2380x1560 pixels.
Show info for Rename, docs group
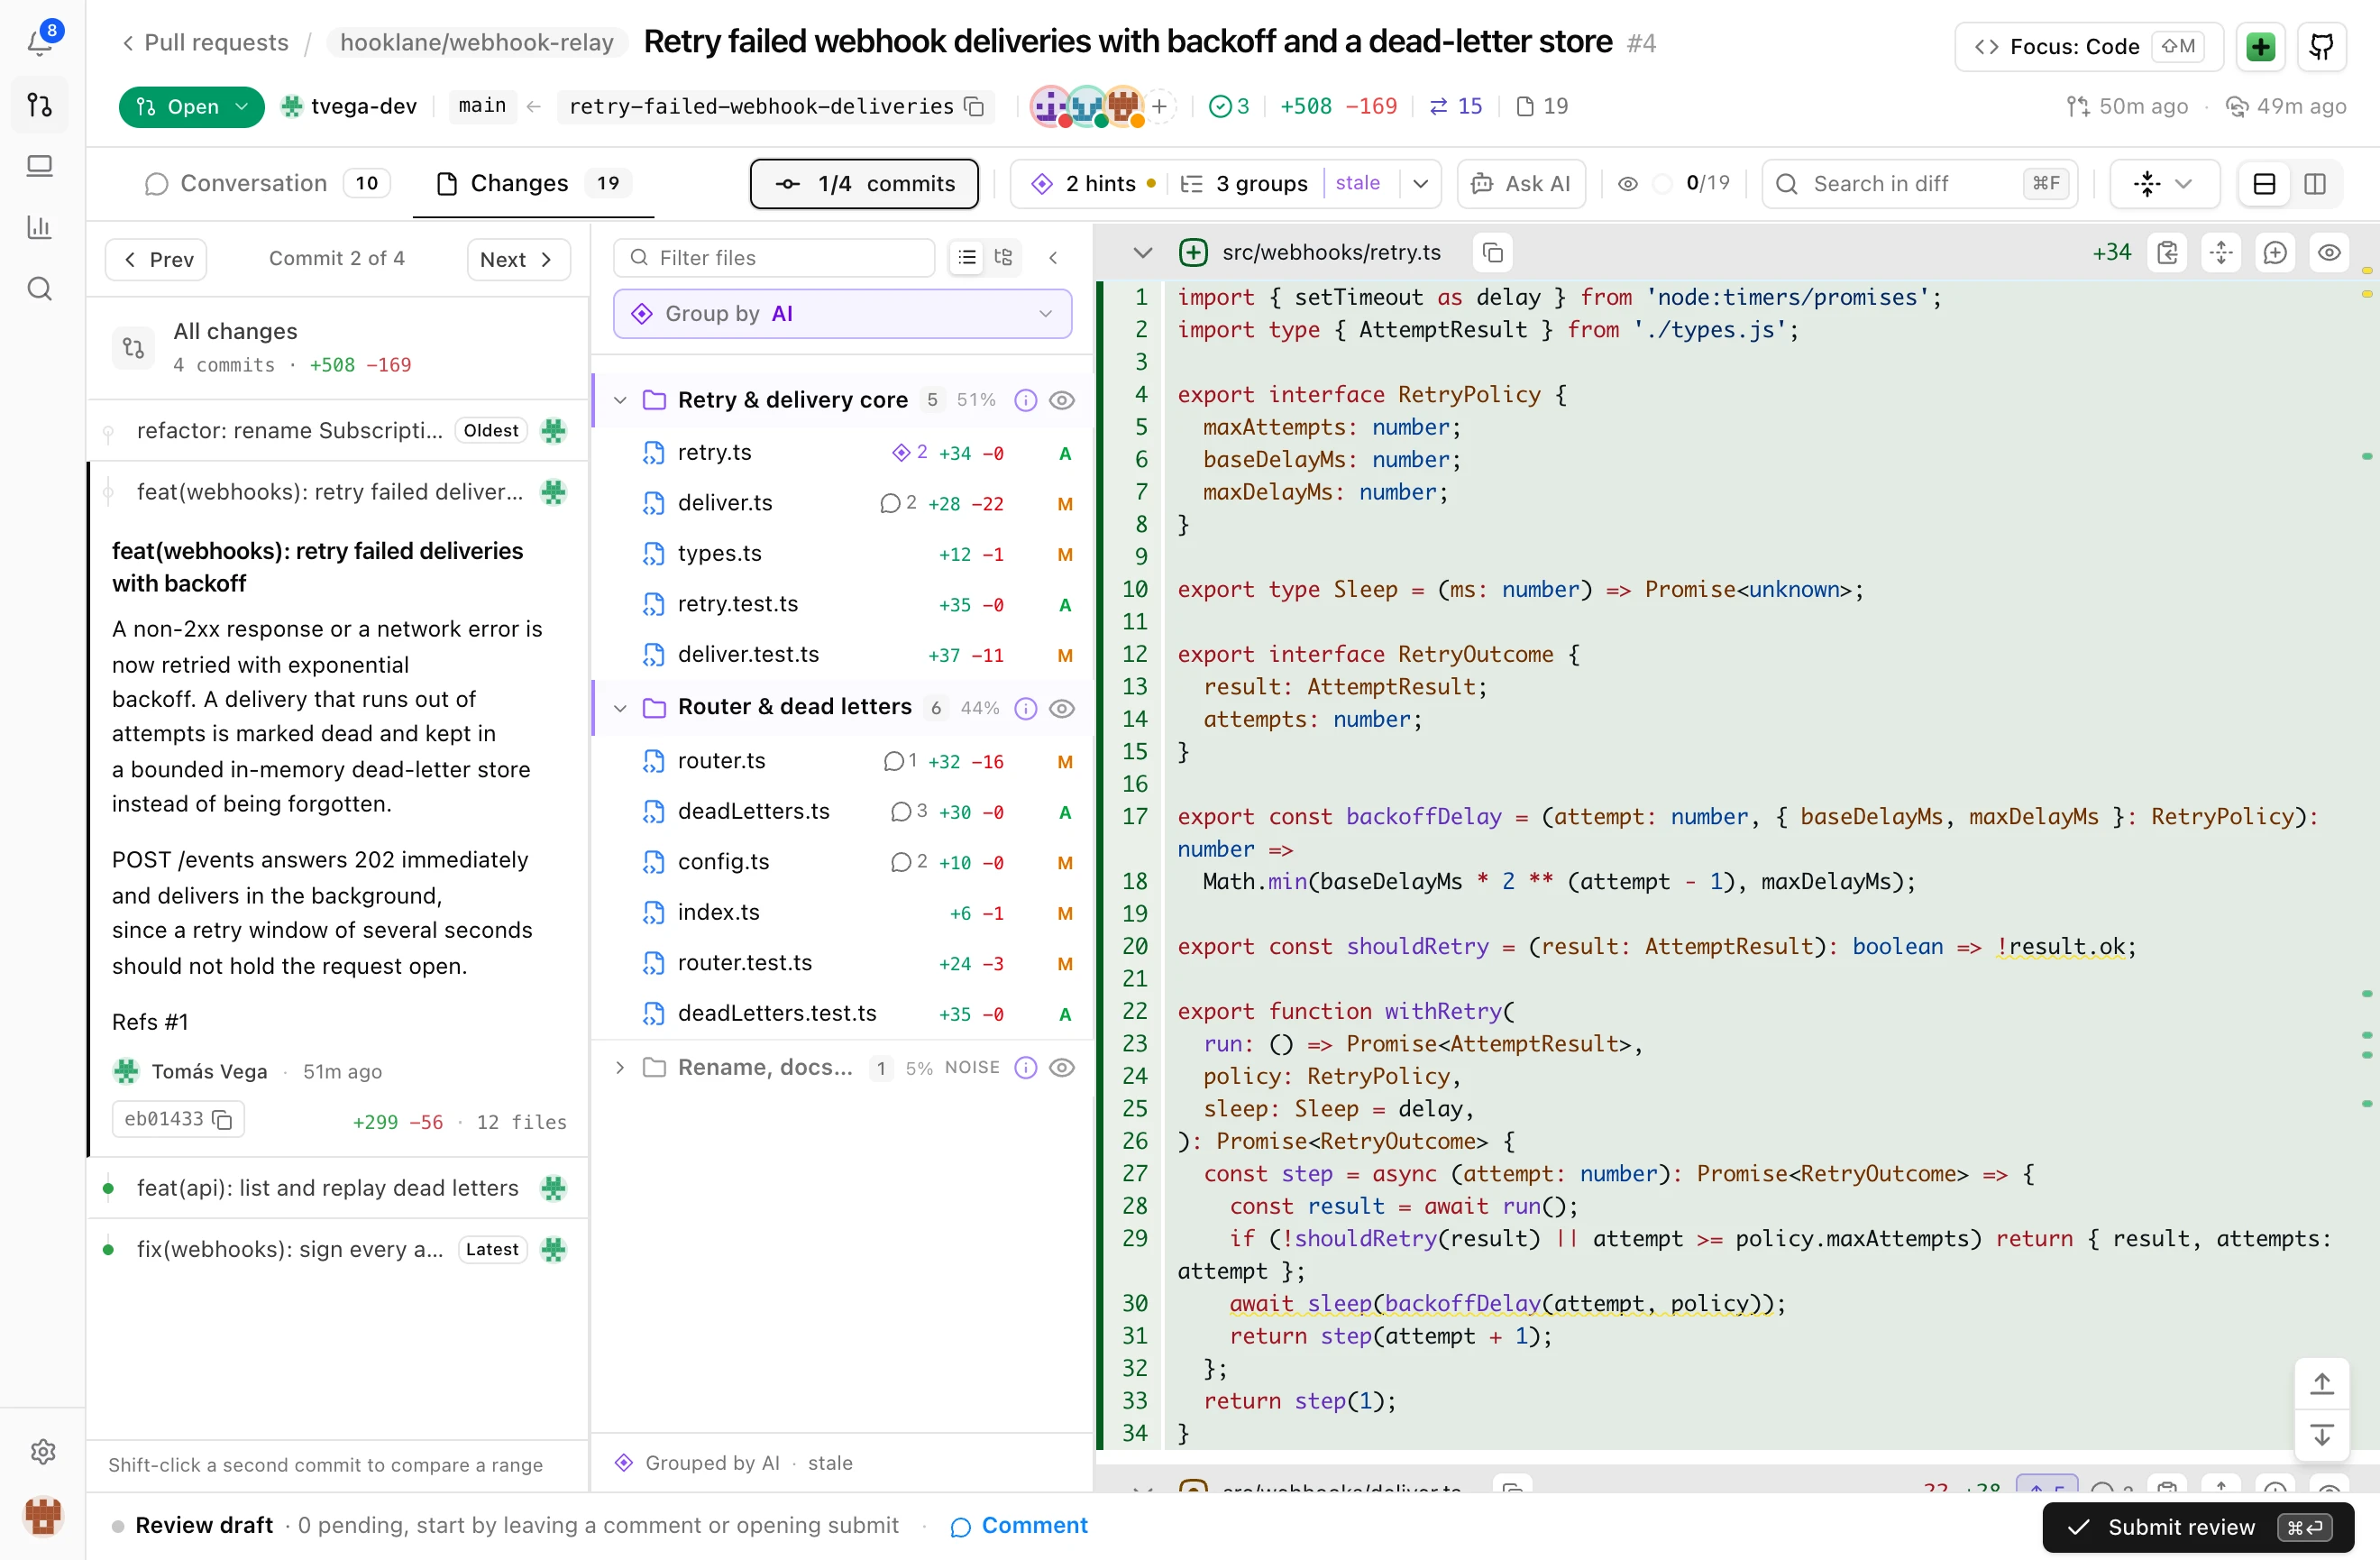[x=1025, y=1067]
